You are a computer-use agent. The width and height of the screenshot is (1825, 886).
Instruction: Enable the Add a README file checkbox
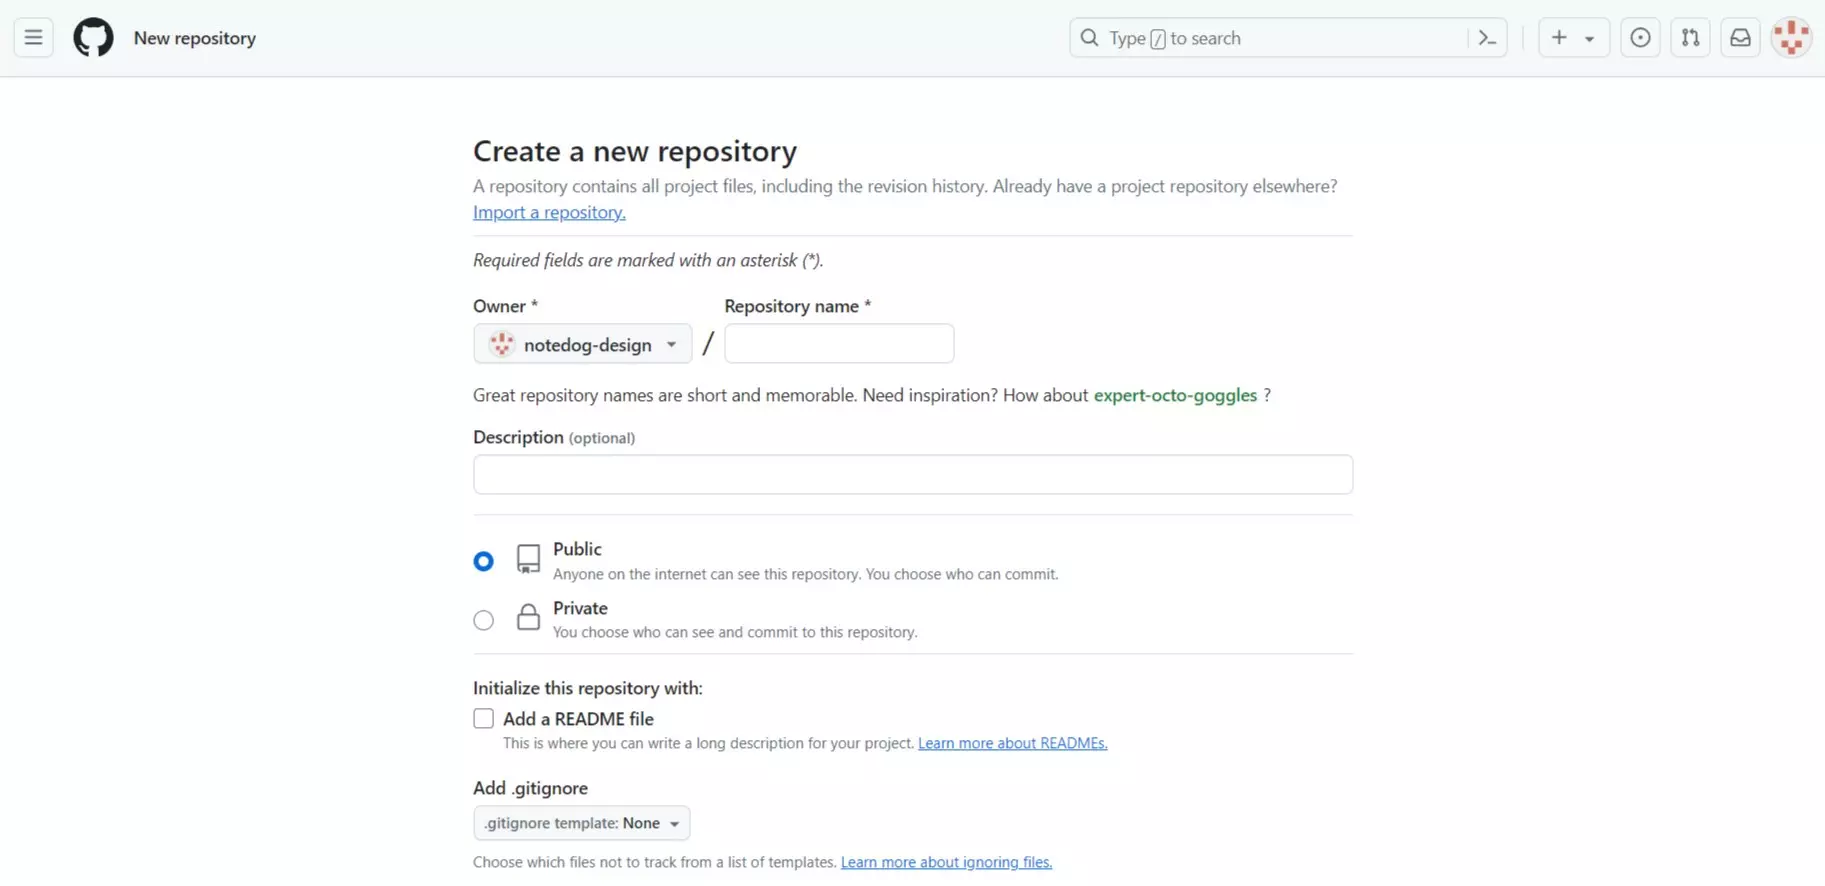point(483,719)
